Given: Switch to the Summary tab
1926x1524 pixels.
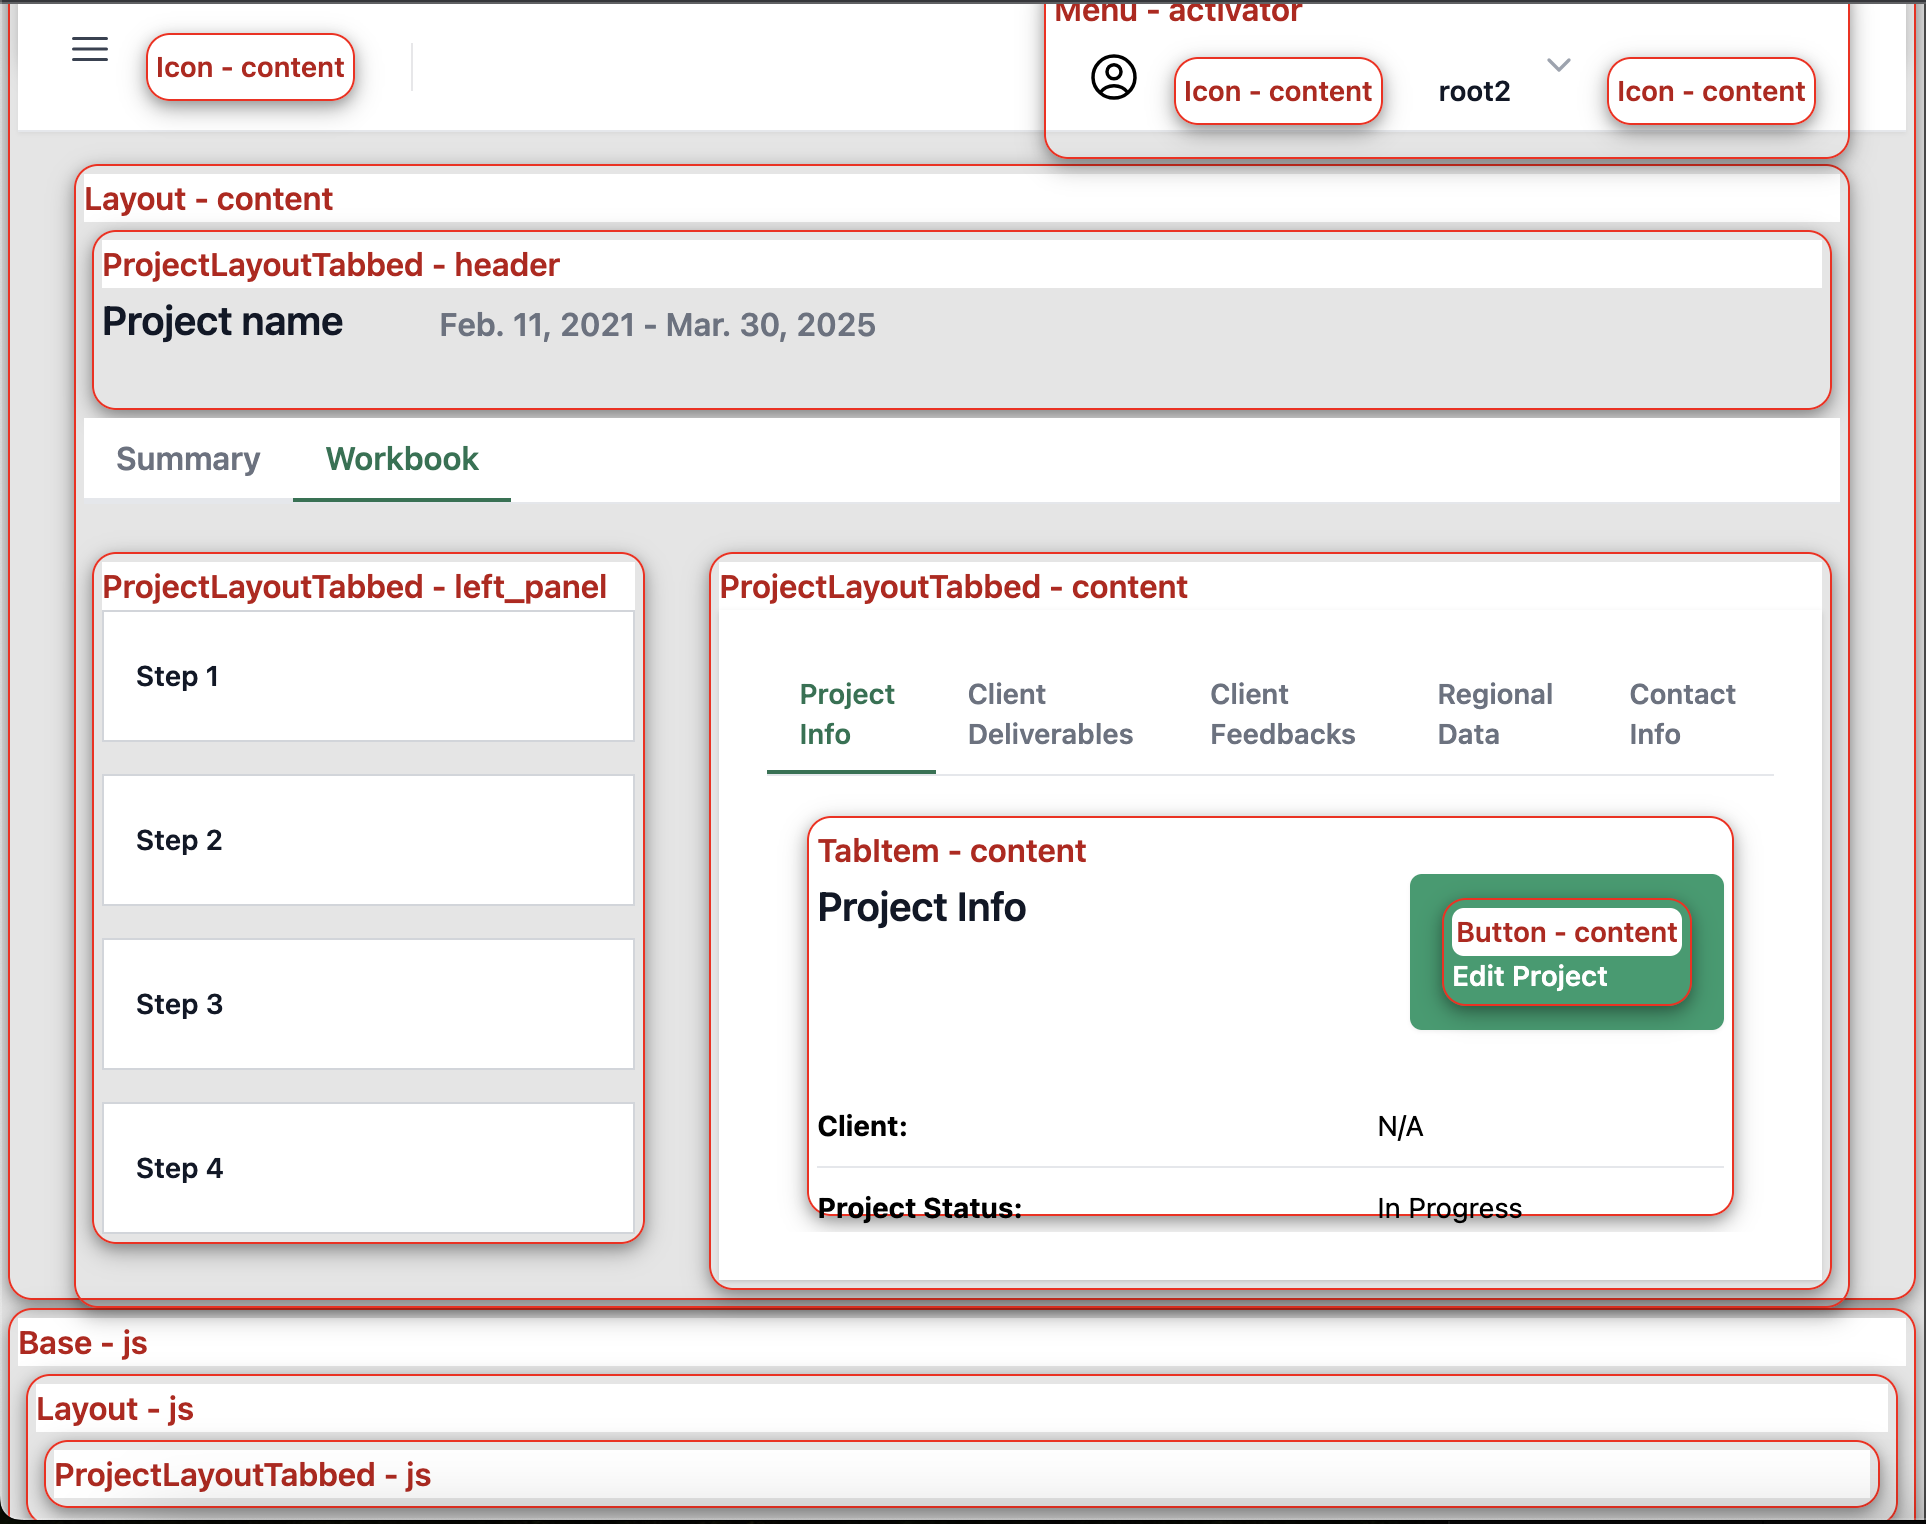Looking at the screenshot, I should [x=187, y=459].
